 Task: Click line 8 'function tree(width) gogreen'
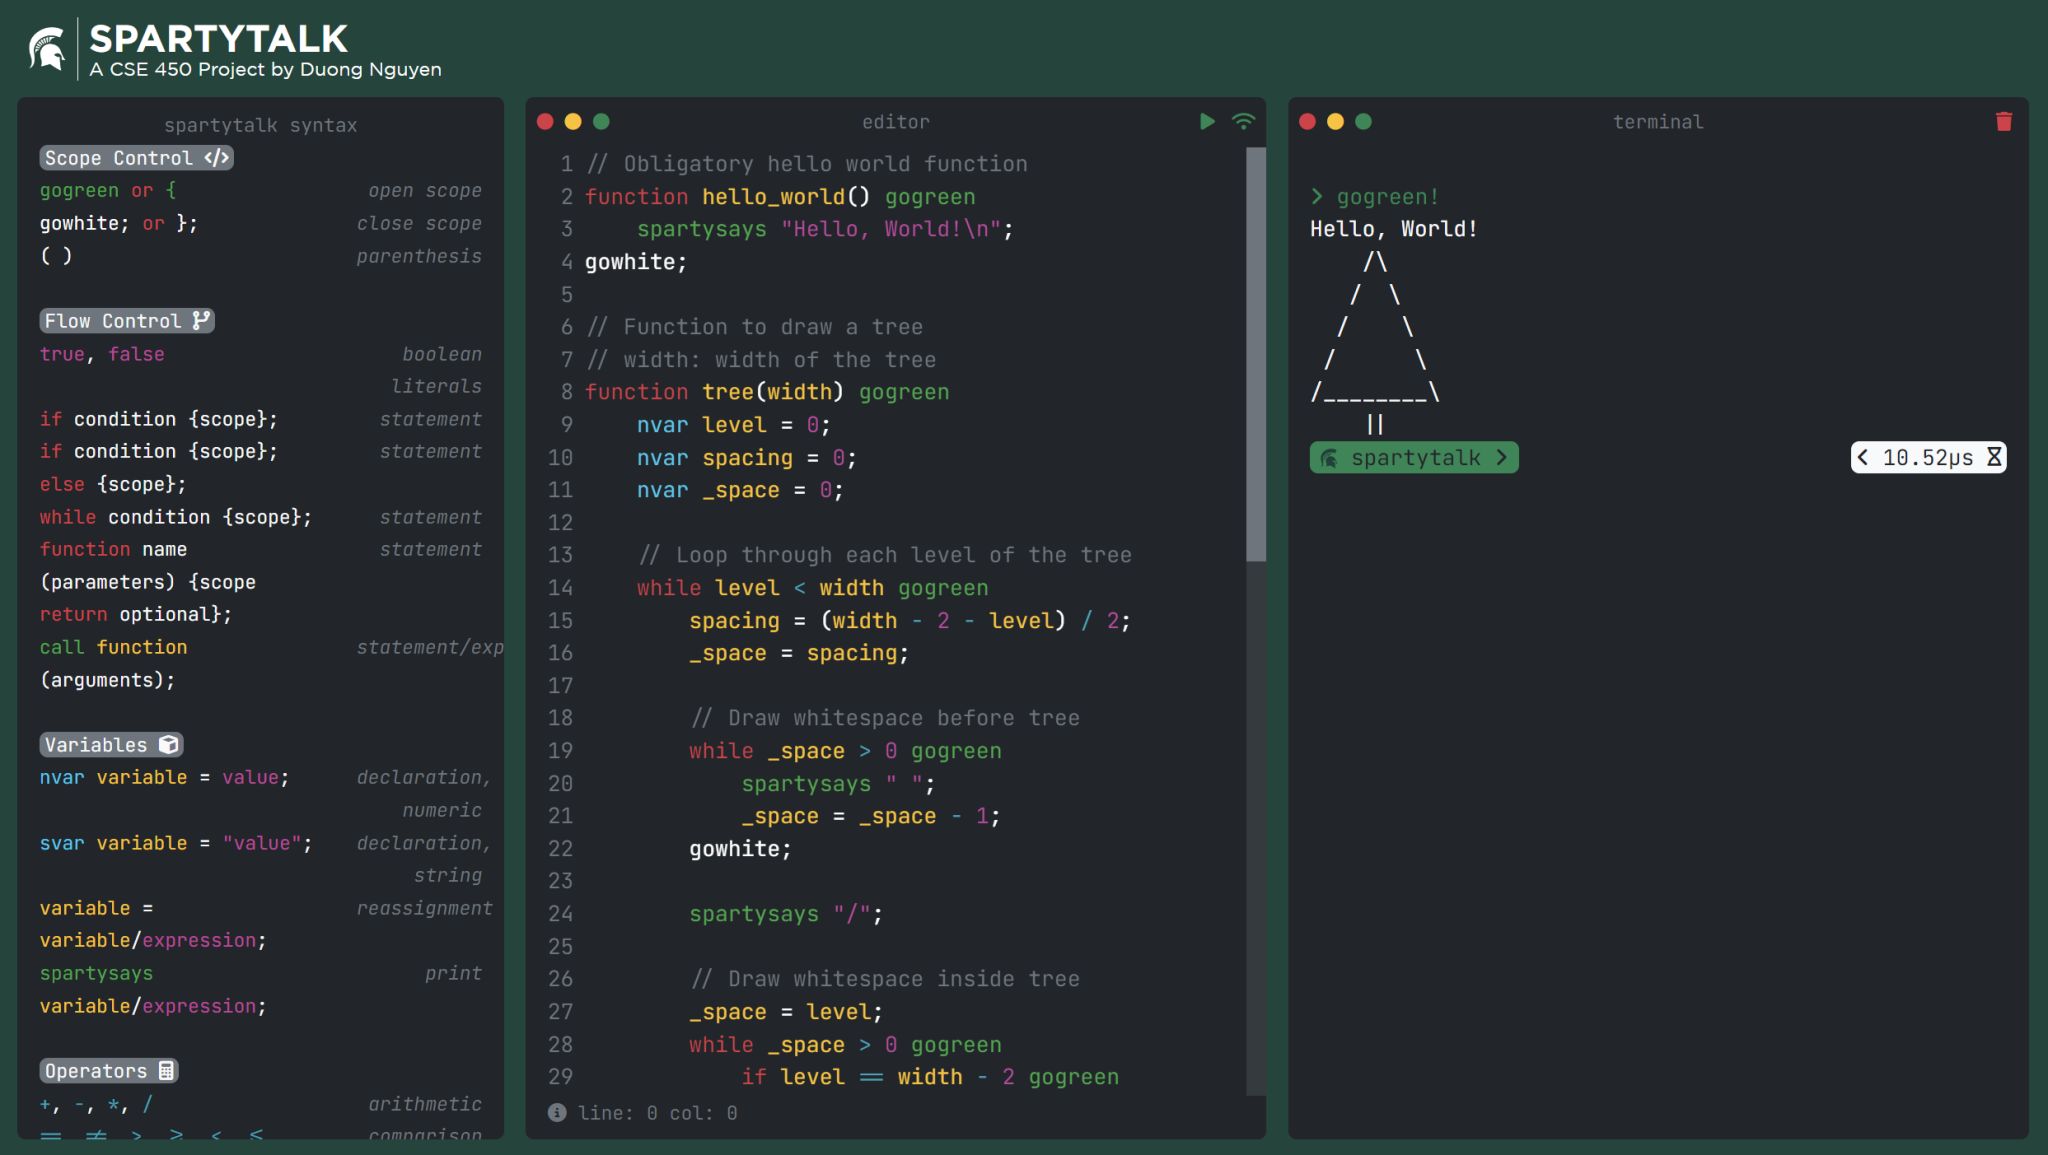(767, 392)
